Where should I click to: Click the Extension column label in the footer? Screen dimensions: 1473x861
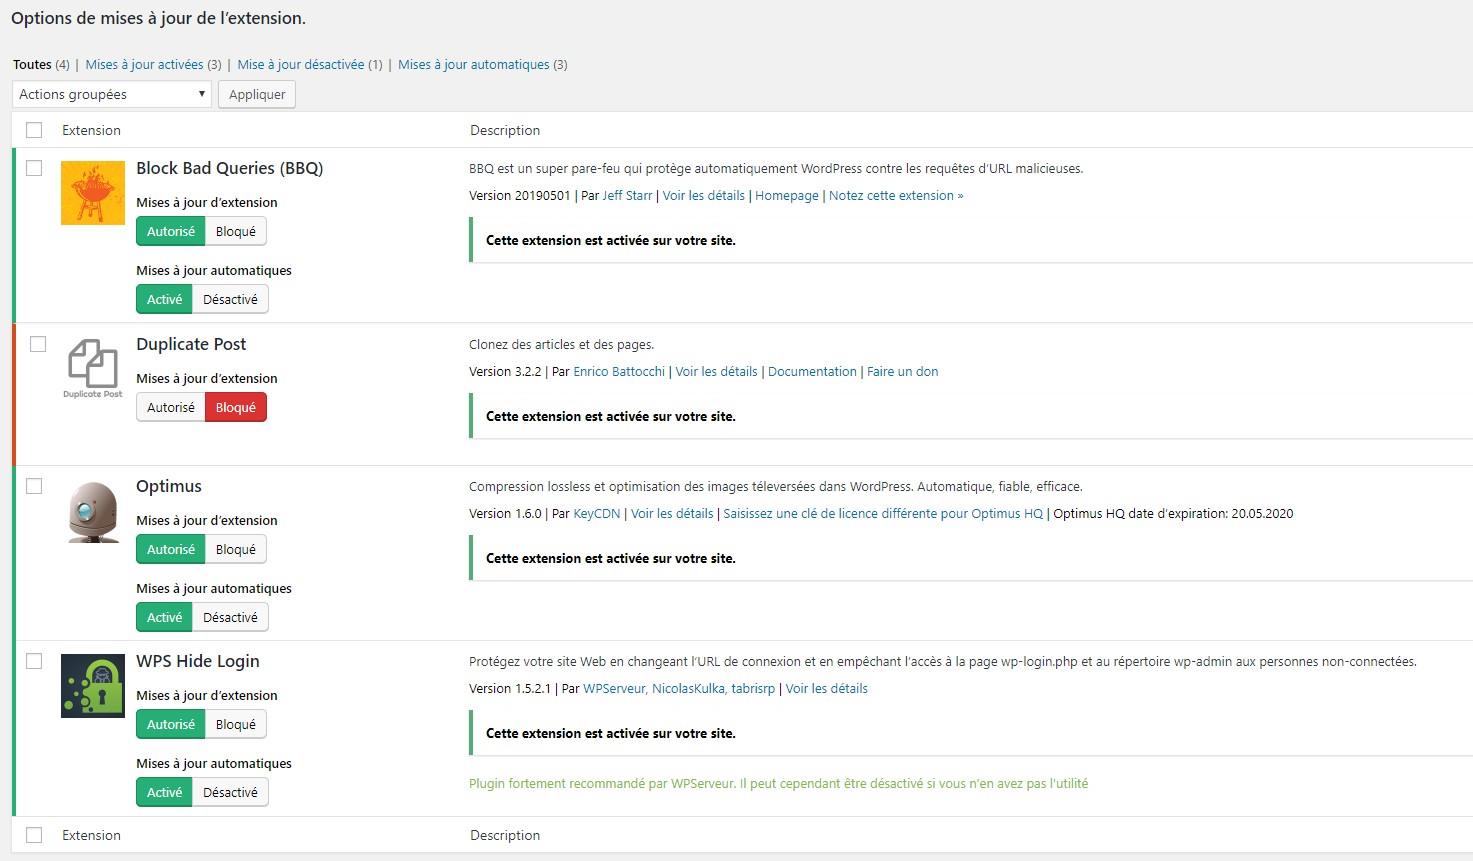pyautogui.click(x=91, y=835)
